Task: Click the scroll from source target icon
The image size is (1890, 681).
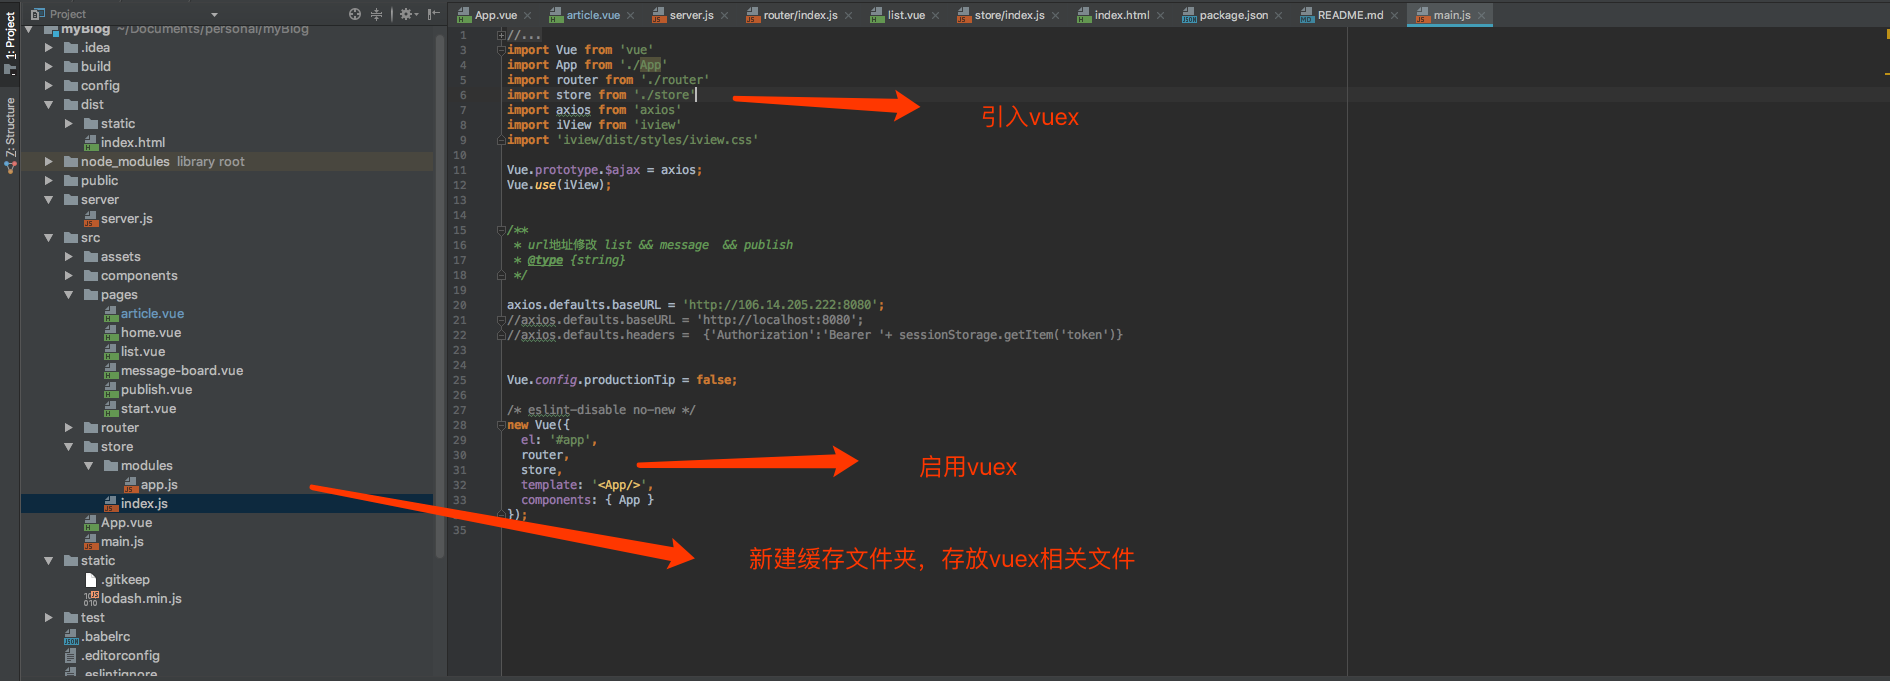Action: click(355, 14)
